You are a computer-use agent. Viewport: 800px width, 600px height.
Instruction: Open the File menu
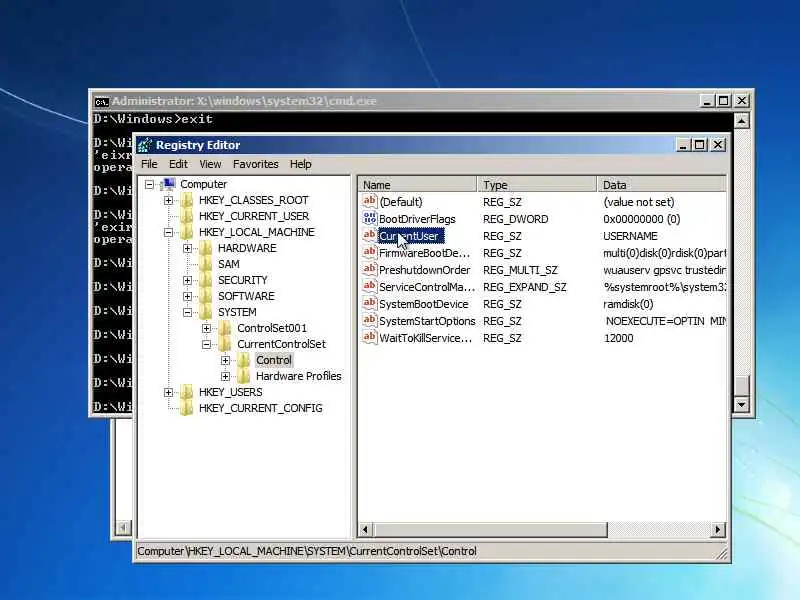(x=149, y=164)
